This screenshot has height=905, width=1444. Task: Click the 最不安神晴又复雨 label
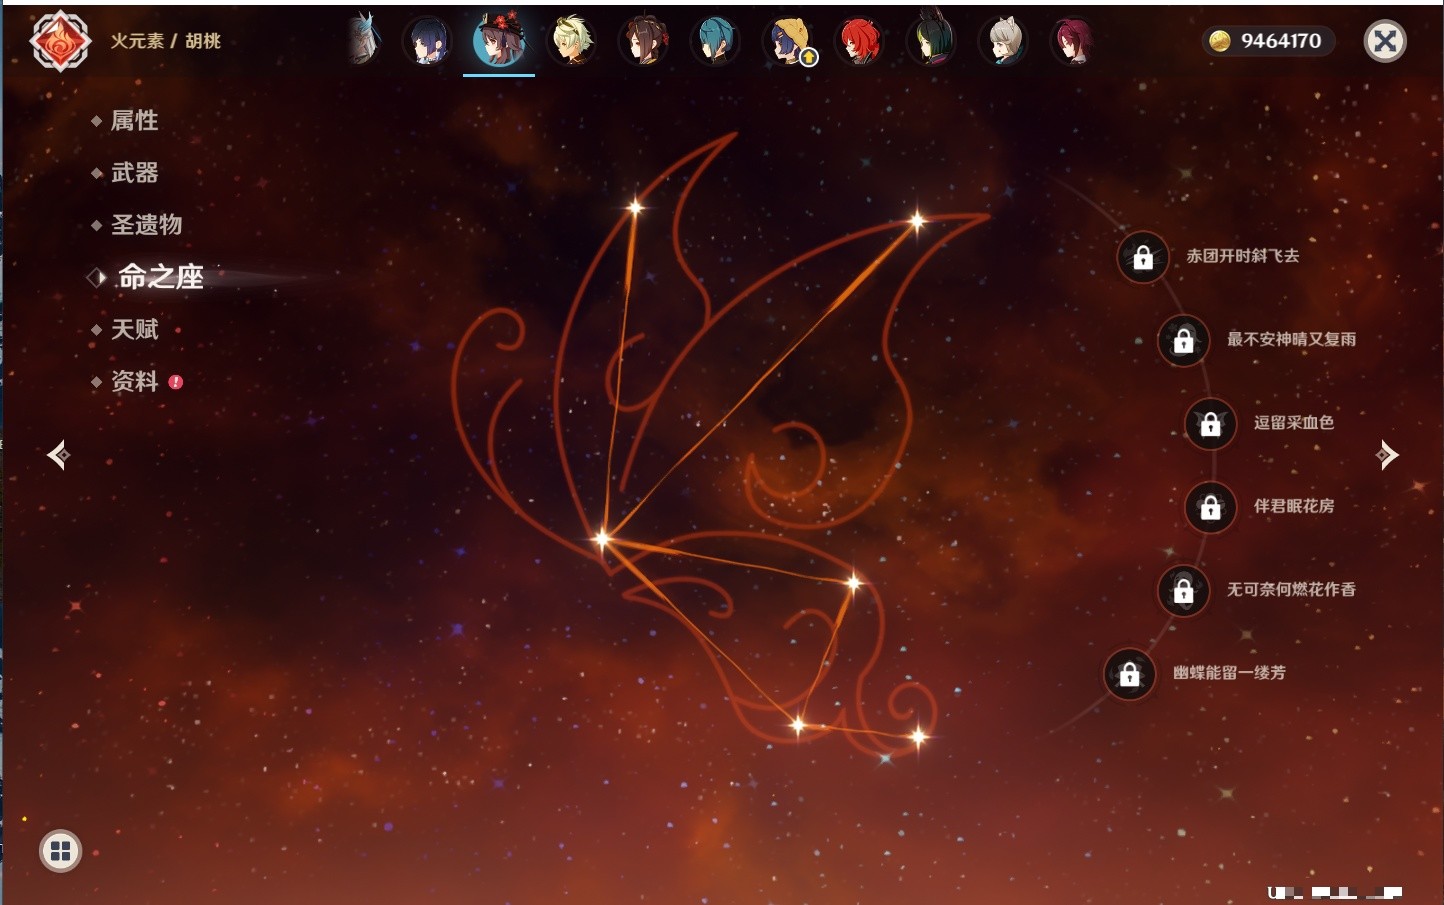click(1292, 339)
